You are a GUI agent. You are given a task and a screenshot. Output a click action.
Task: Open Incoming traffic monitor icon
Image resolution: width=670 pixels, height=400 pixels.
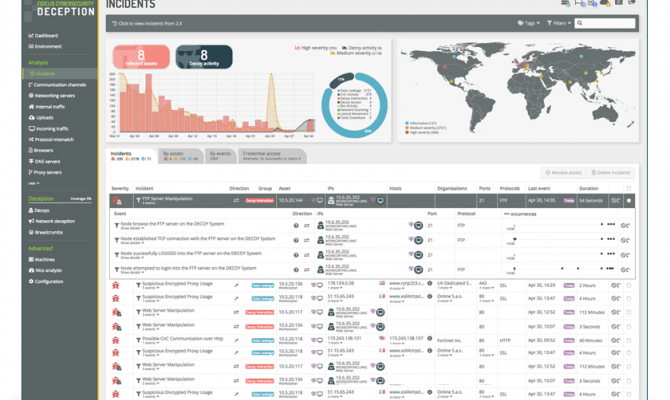[31, 128]
